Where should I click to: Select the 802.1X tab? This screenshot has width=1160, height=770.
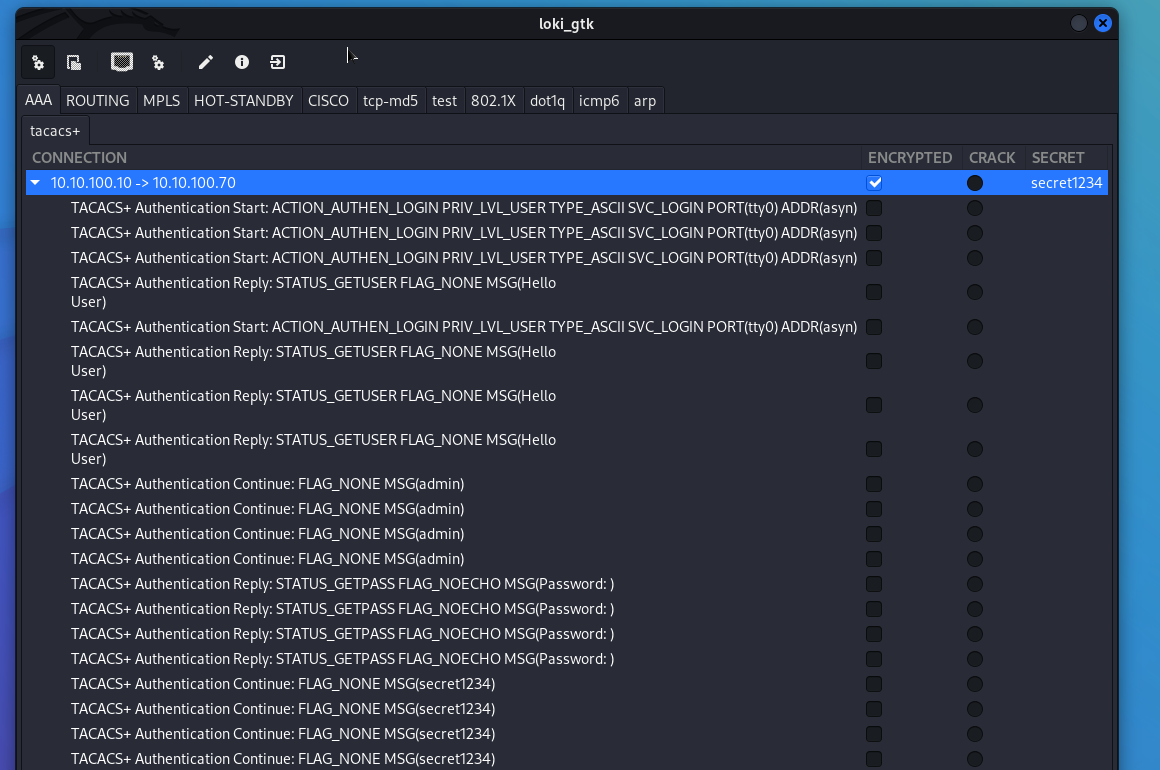coord(493,101)
